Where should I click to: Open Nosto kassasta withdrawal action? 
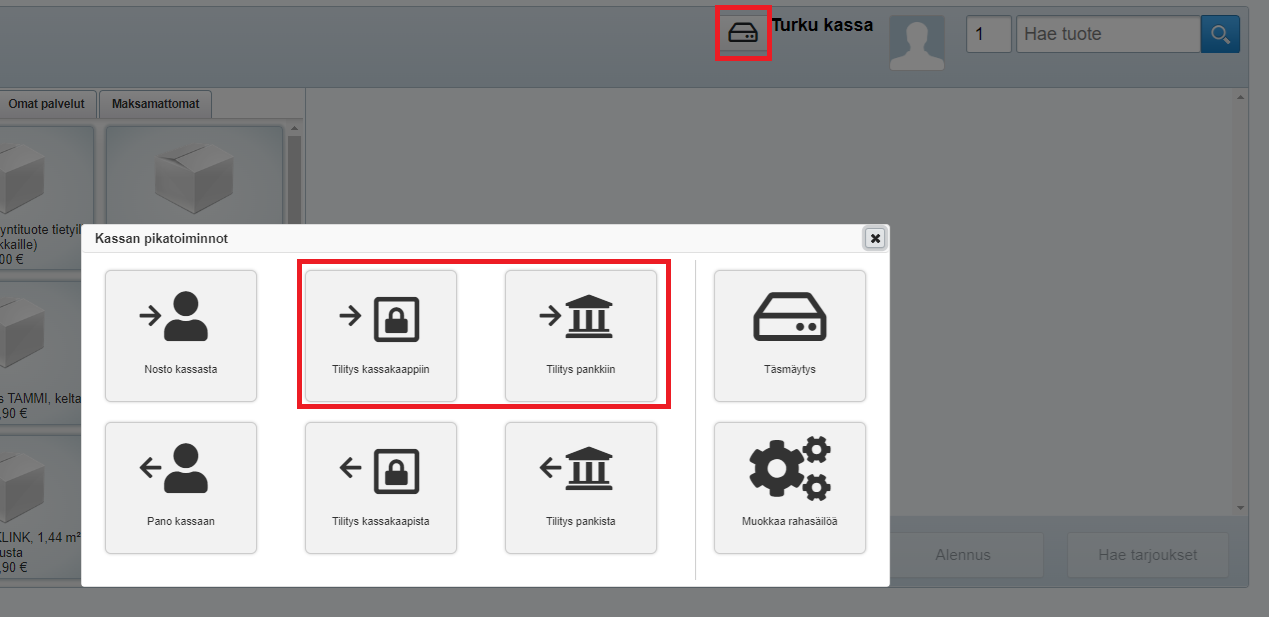pyautogui.click(x=181, y=336)
